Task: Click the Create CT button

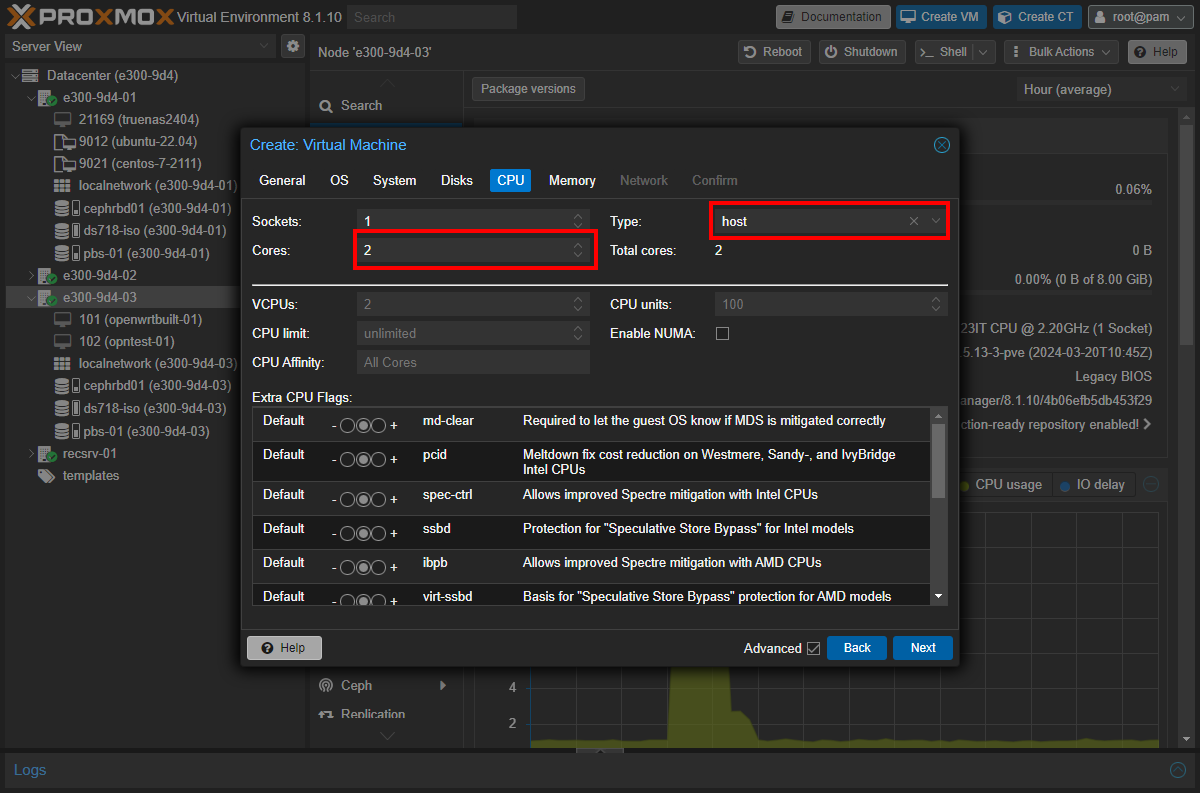Action: (1037, 17)
